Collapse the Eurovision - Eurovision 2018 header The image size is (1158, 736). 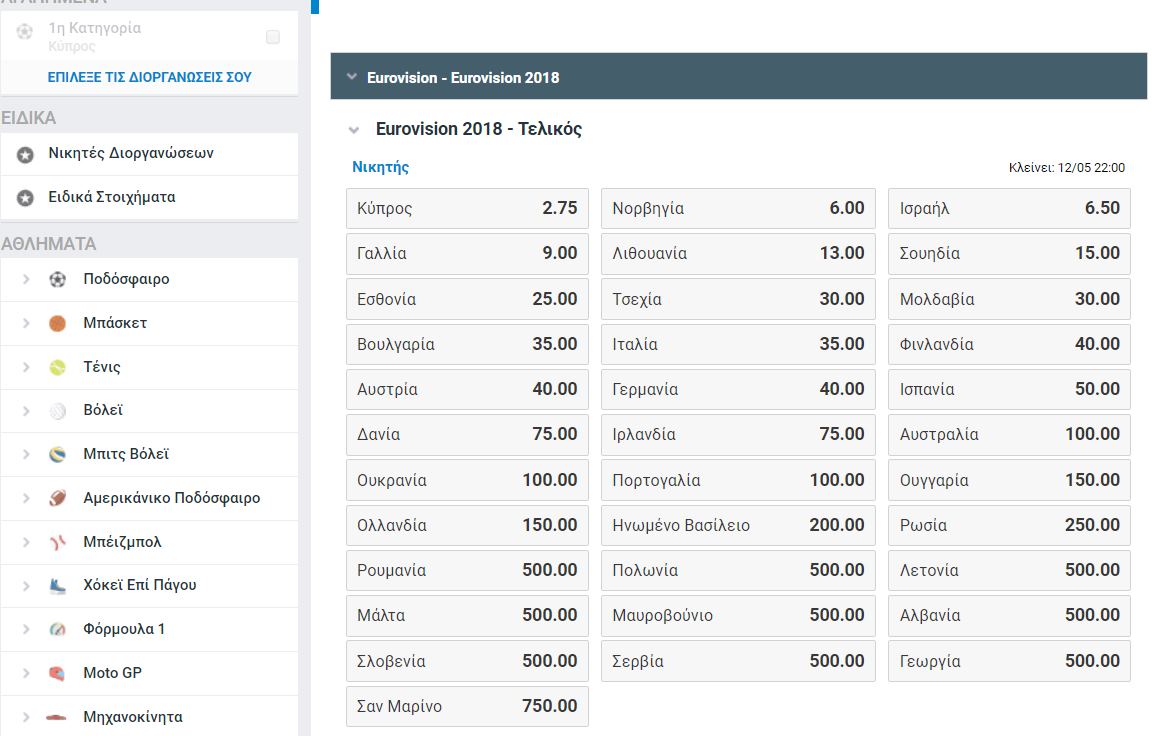(x=352, y=77)
